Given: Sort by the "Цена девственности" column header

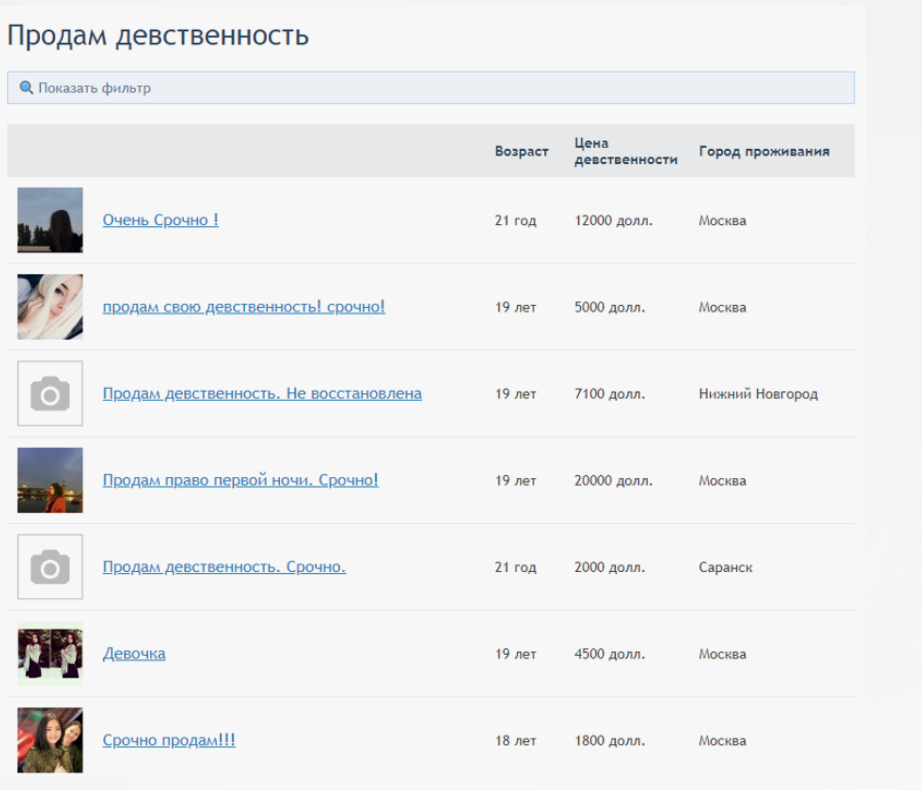Looking at the screenshot, I should click(626, 151).
